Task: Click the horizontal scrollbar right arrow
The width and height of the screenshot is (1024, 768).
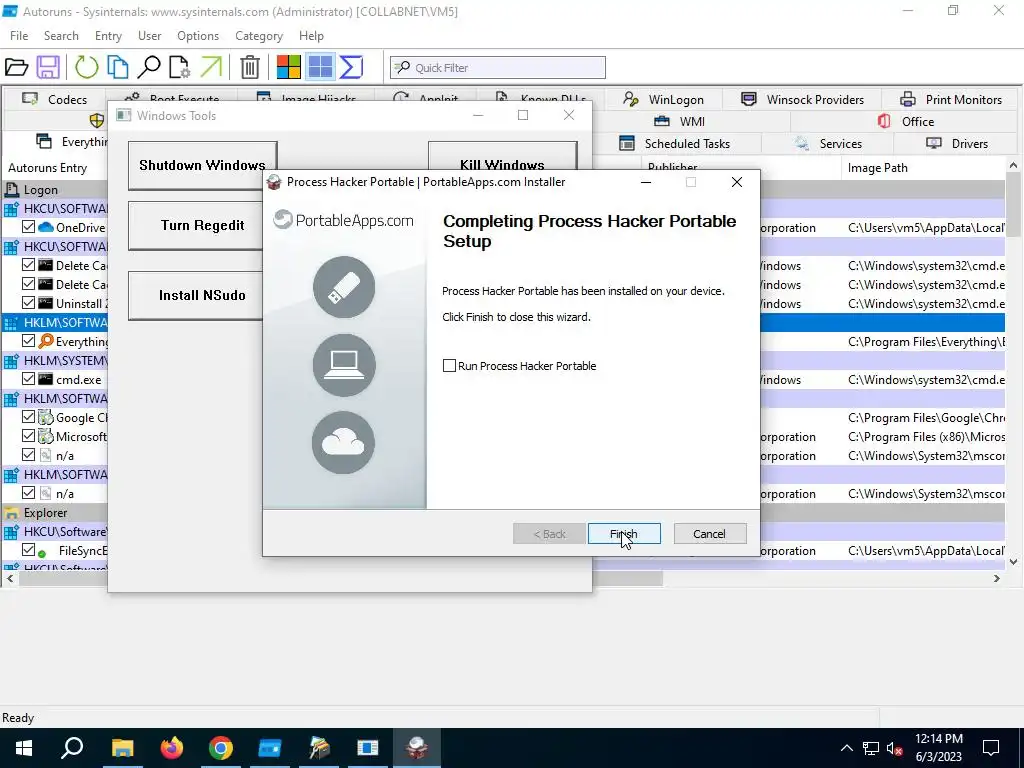Action: [x=997, y=579]
